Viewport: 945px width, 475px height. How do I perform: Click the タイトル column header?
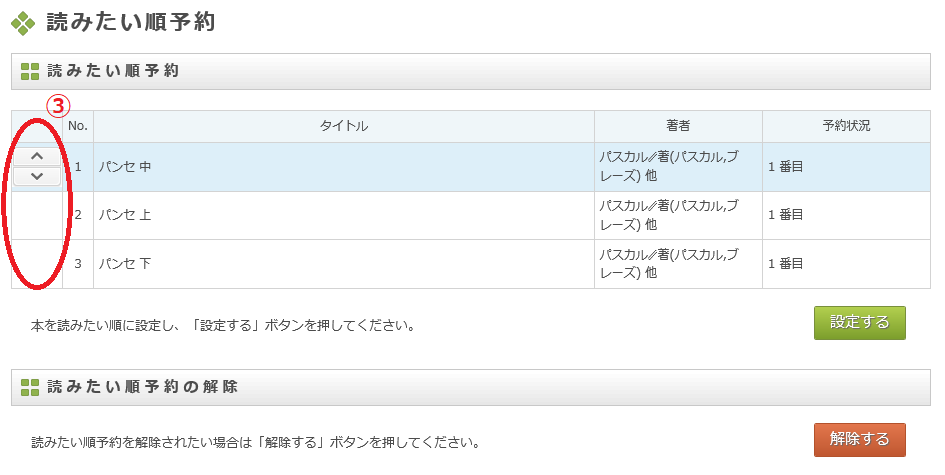coord(343,126)
